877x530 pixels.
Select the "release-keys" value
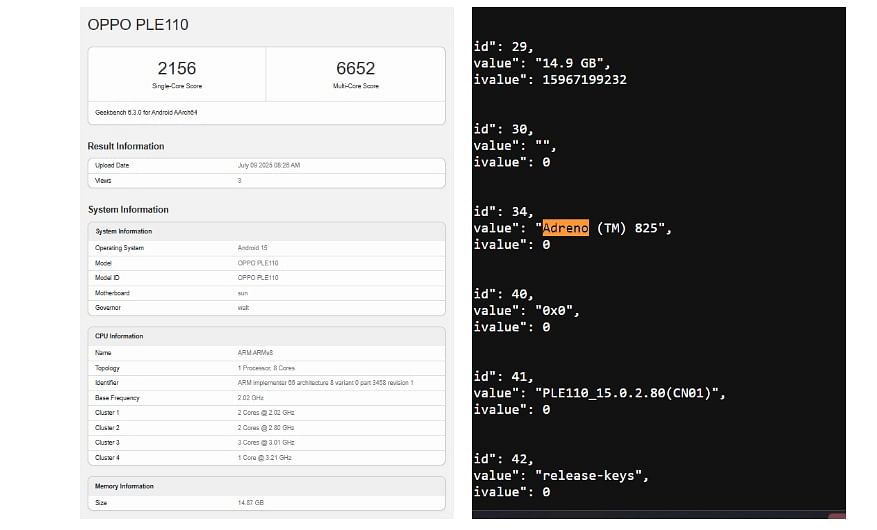pos(588,476)
